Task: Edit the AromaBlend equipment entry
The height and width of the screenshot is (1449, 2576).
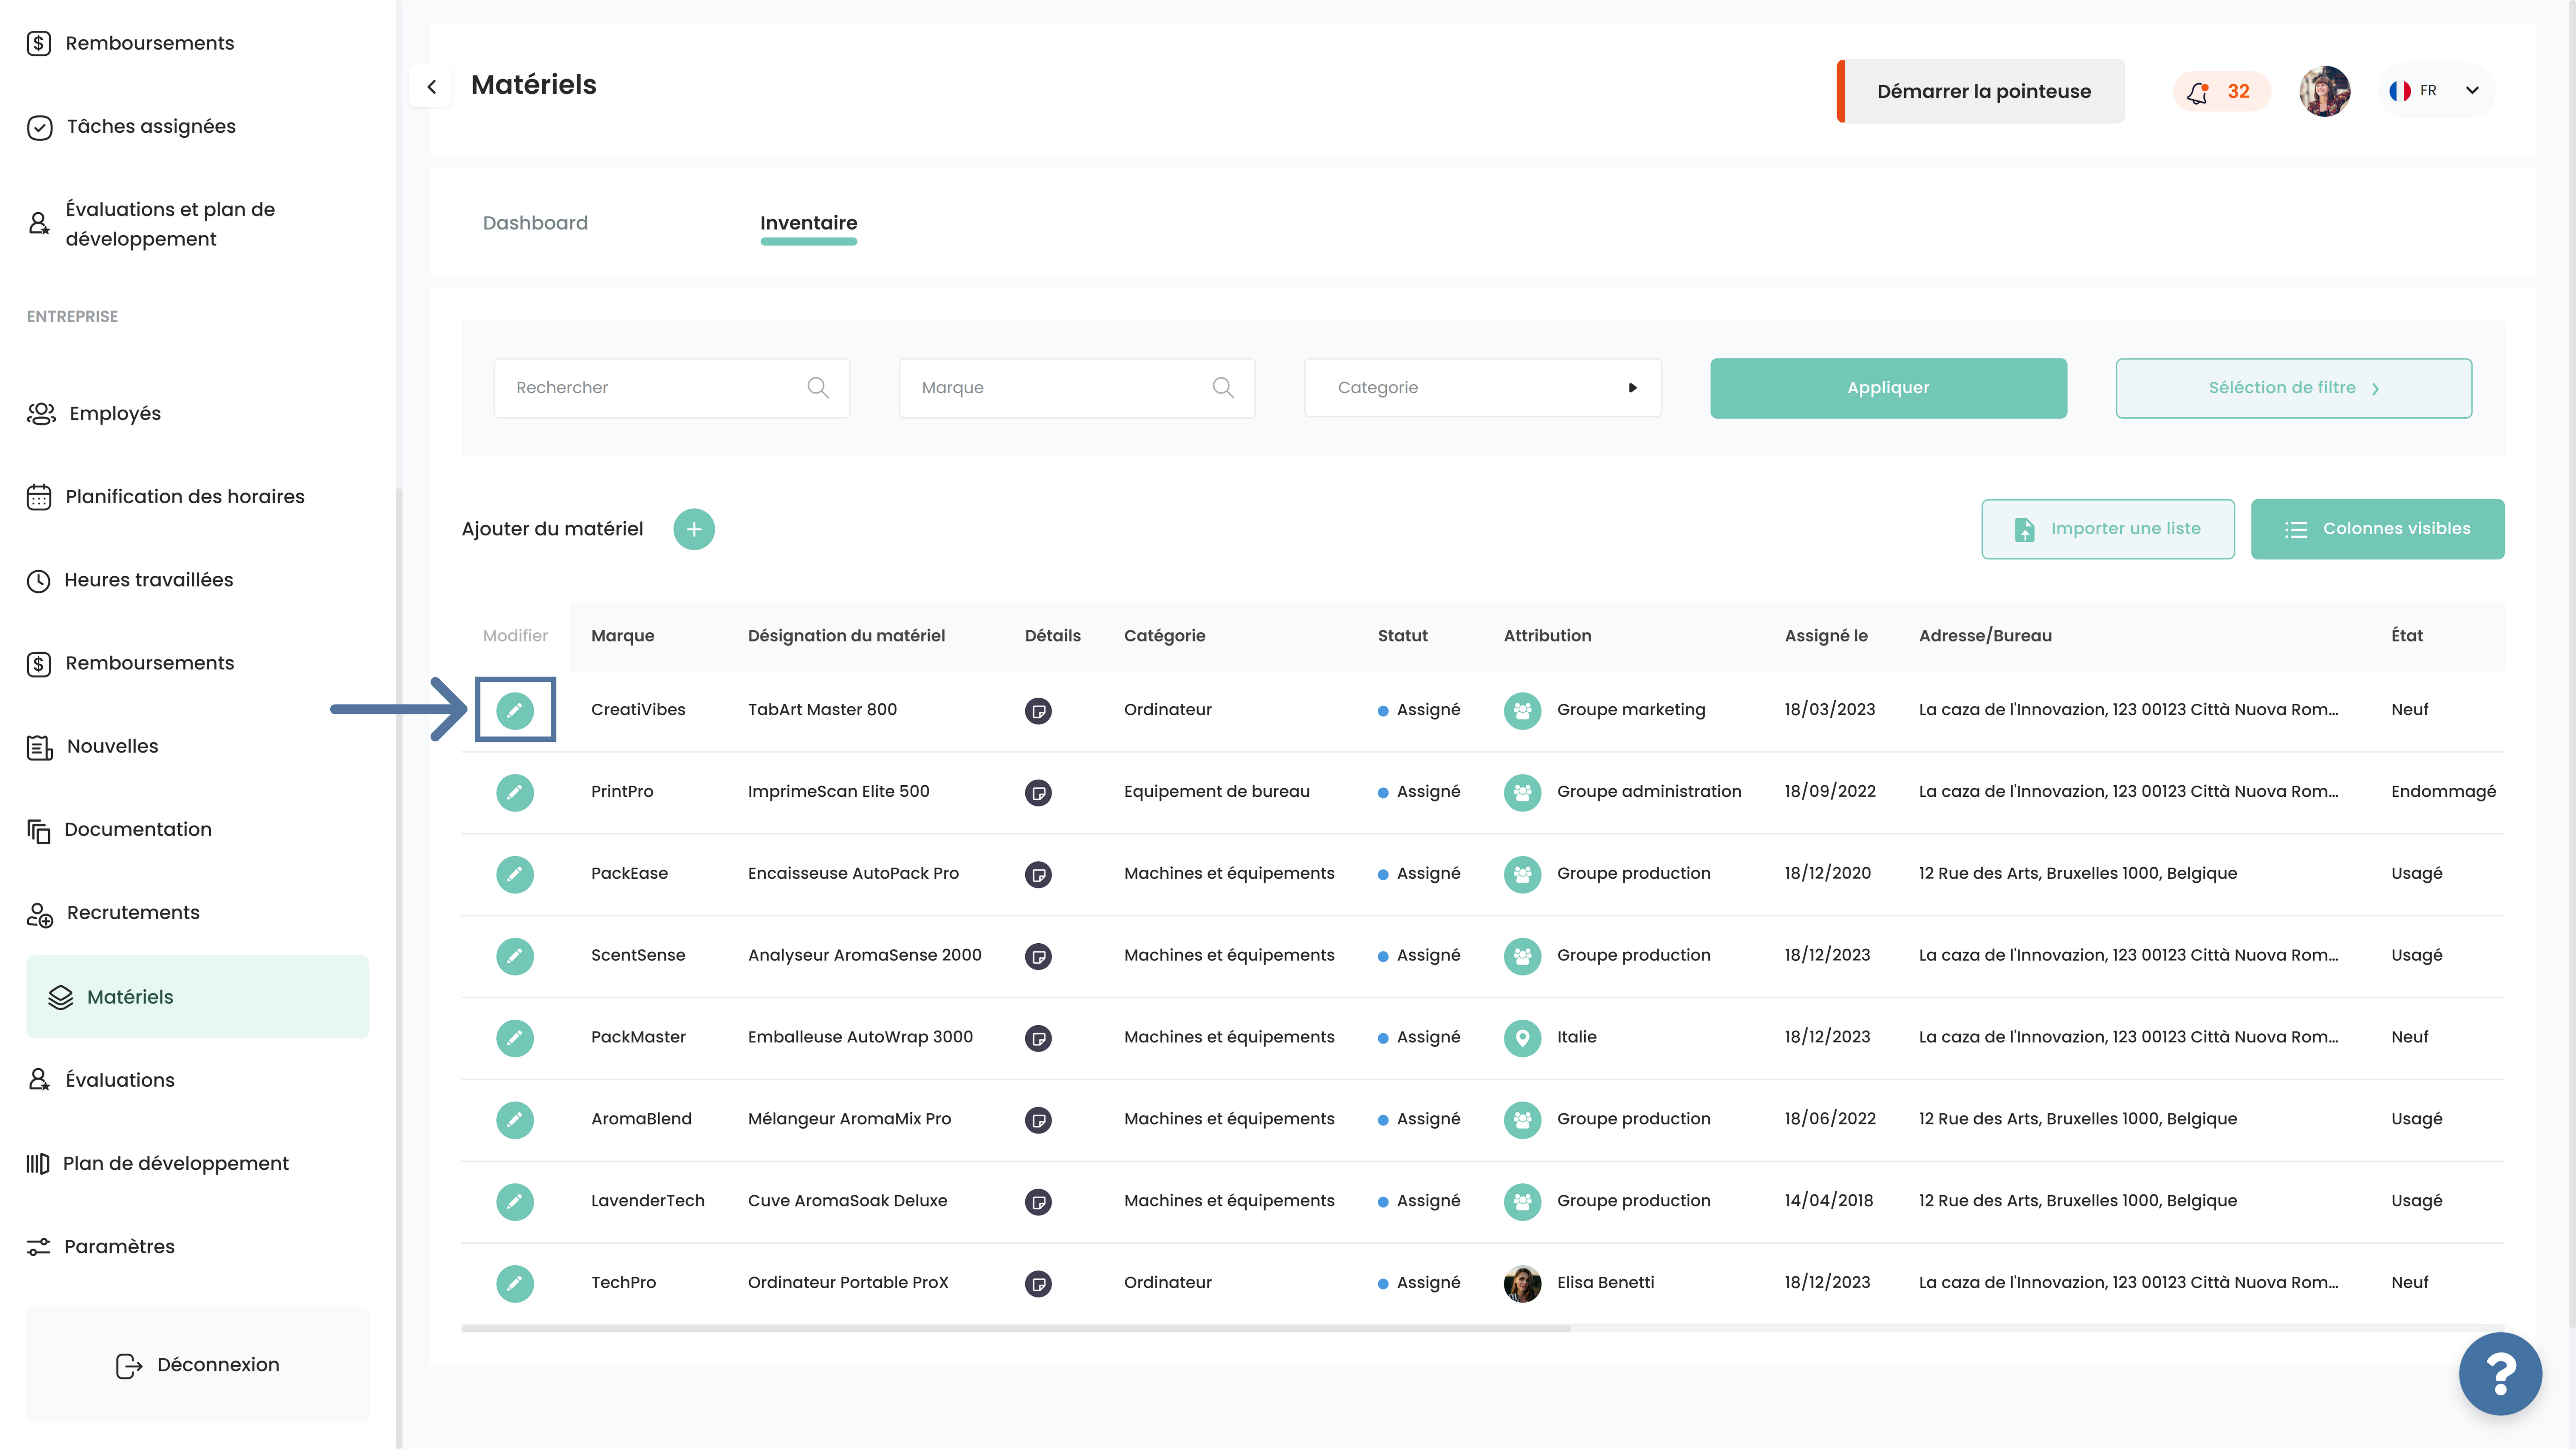Action: (x=515, y=1120)
